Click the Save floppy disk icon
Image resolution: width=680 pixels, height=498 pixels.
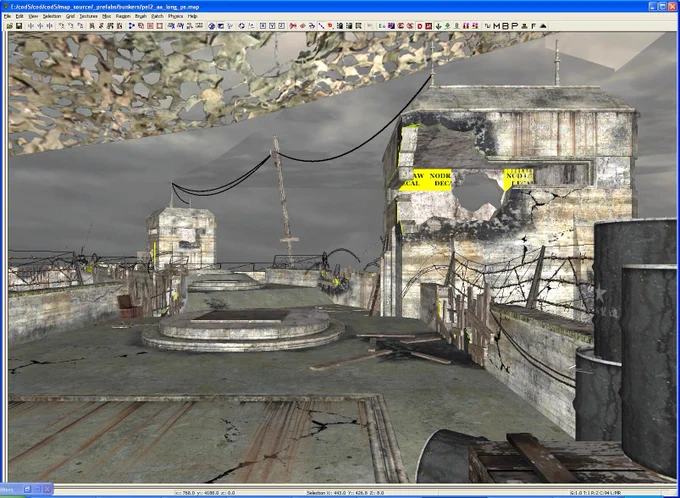pyautogui.click(x=19, y=26)
